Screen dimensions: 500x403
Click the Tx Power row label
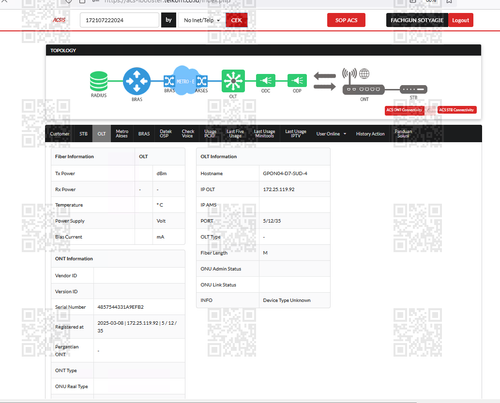pyautogui.click(x=65, y=173)
